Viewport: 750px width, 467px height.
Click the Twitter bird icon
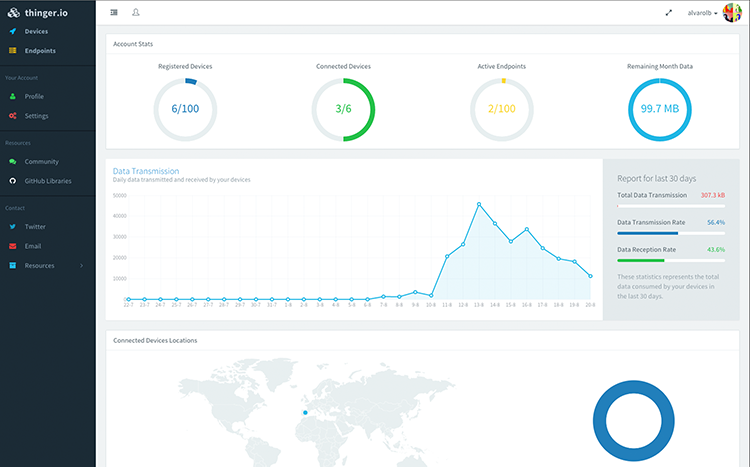pos(13,227)
